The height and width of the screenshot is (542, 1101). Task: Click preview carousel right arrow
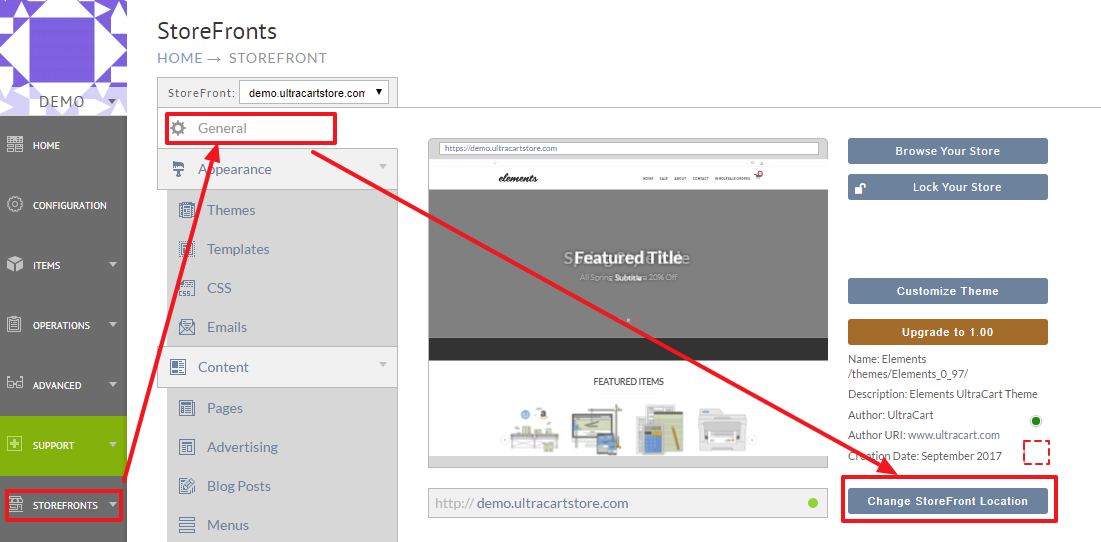point(751,440)
